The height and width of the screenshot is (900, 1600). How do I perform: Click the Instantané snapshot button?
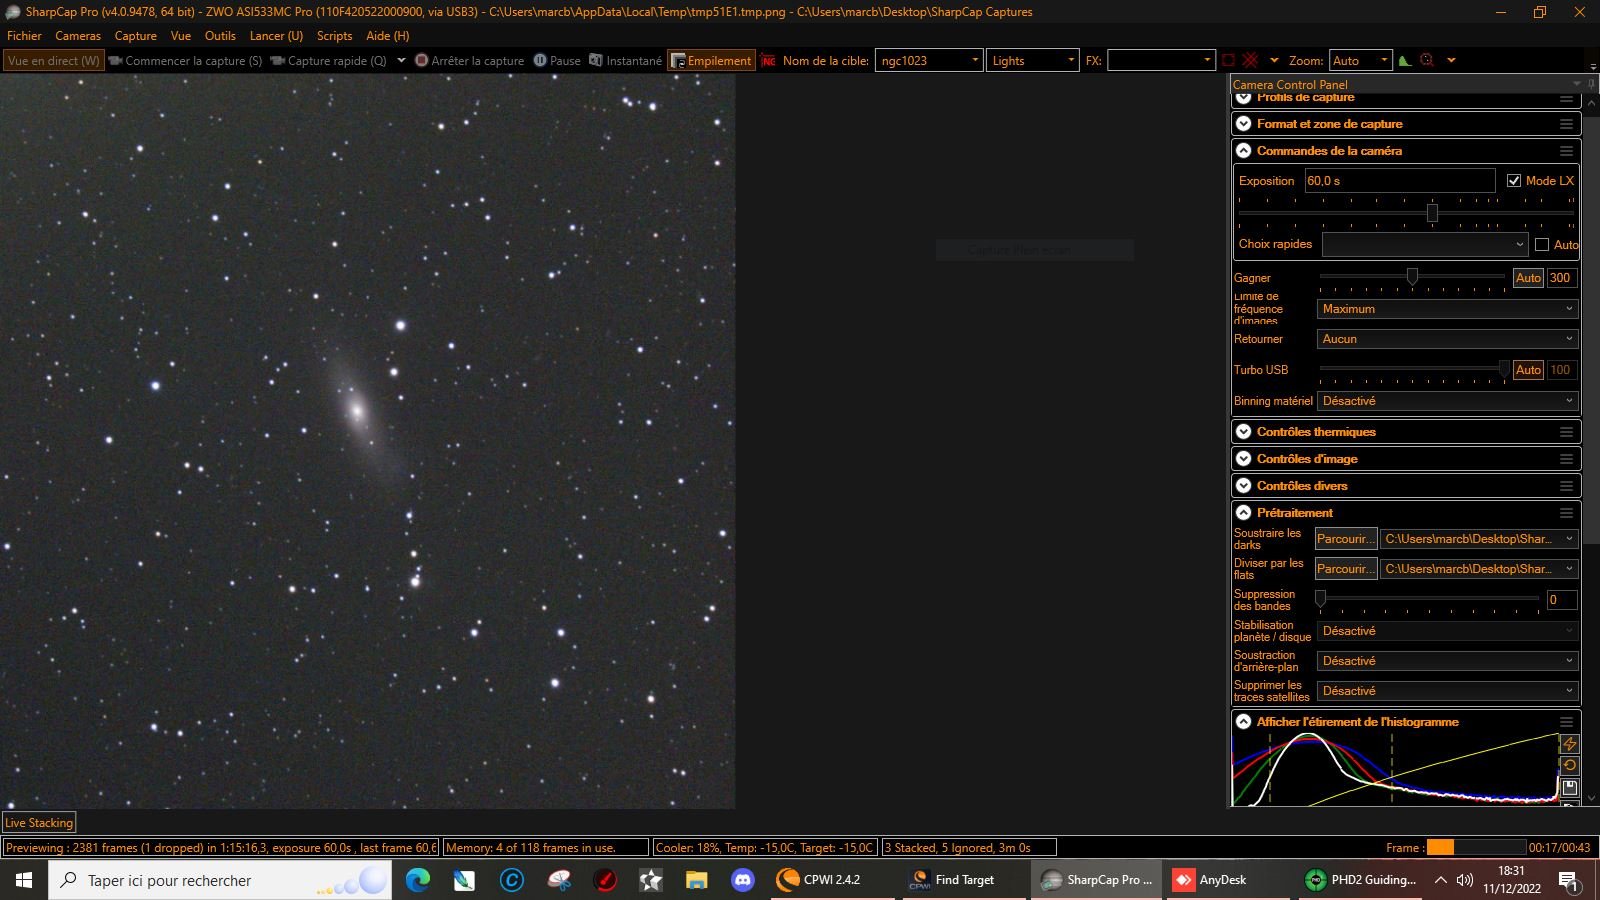[626, 61]
